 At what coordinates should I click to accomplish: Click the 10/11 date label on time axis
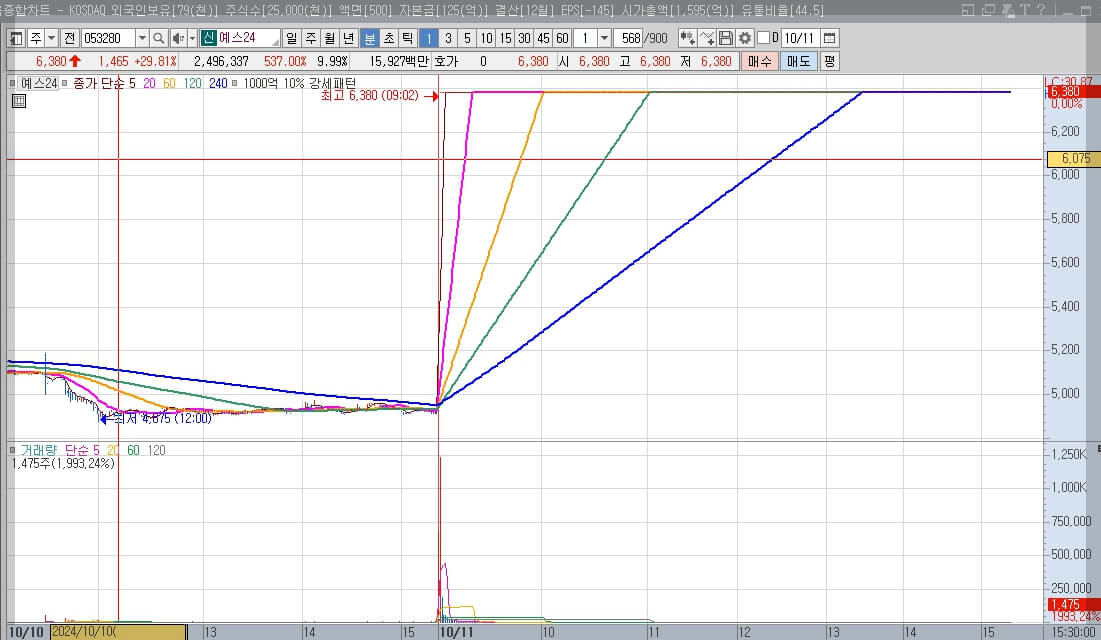[456, 632]
